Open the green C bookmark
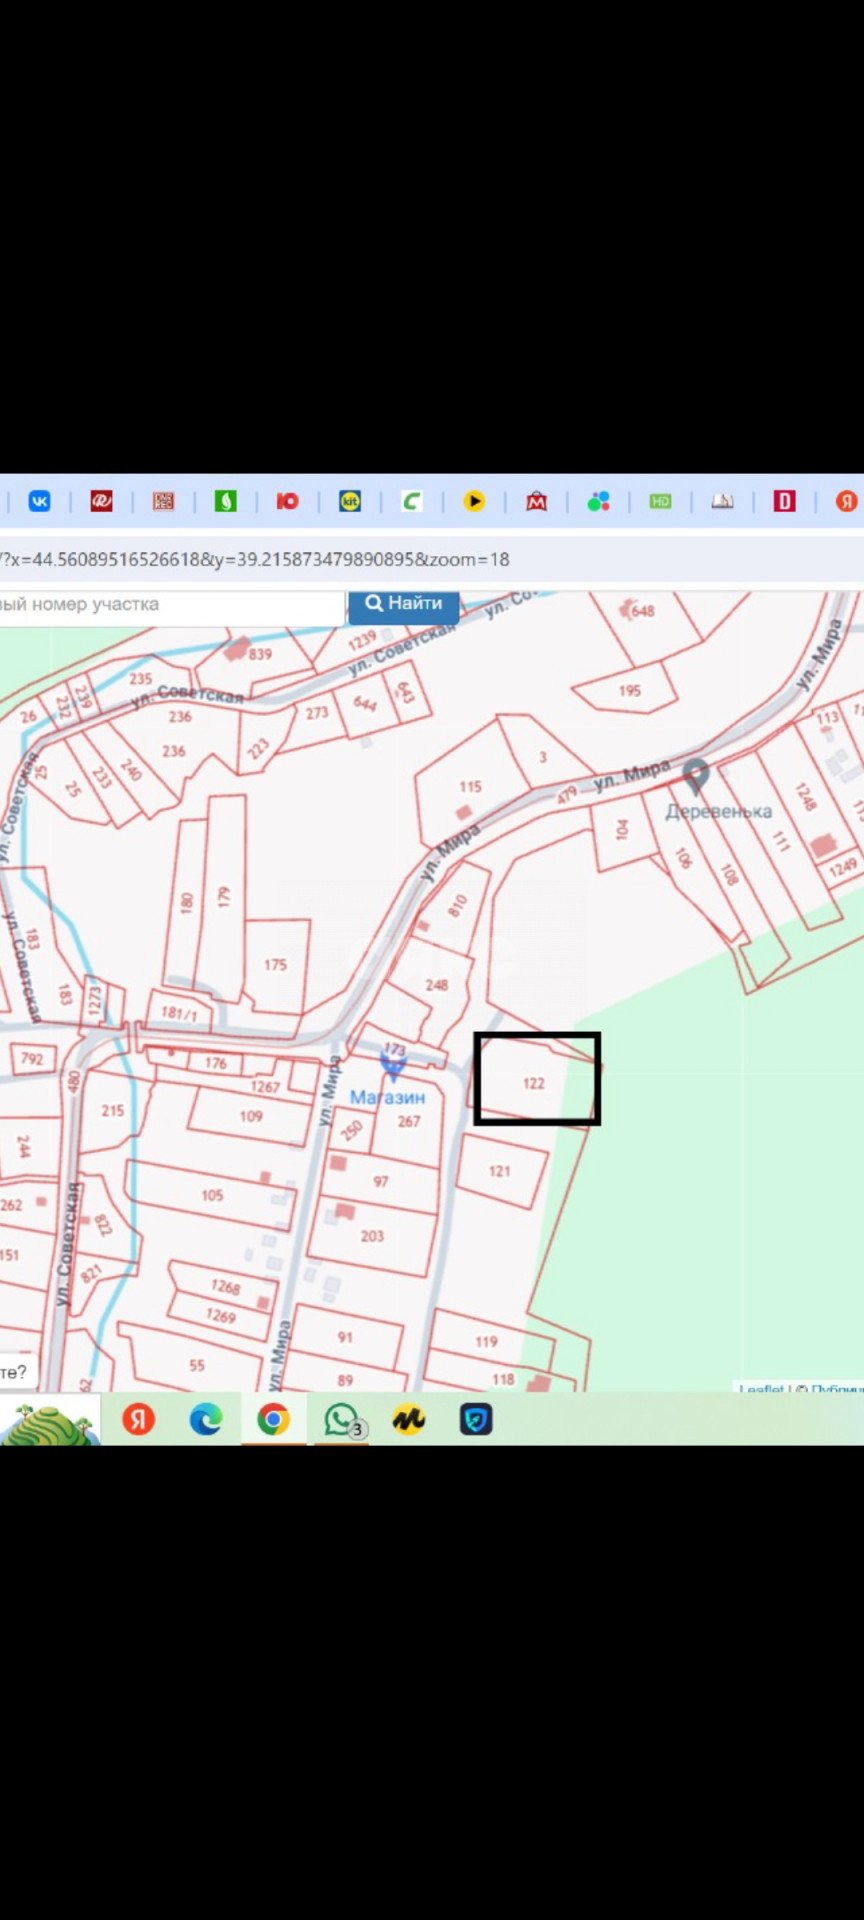Image resolution: width=864 pixels, height=1920 pixels. [411, 501]
